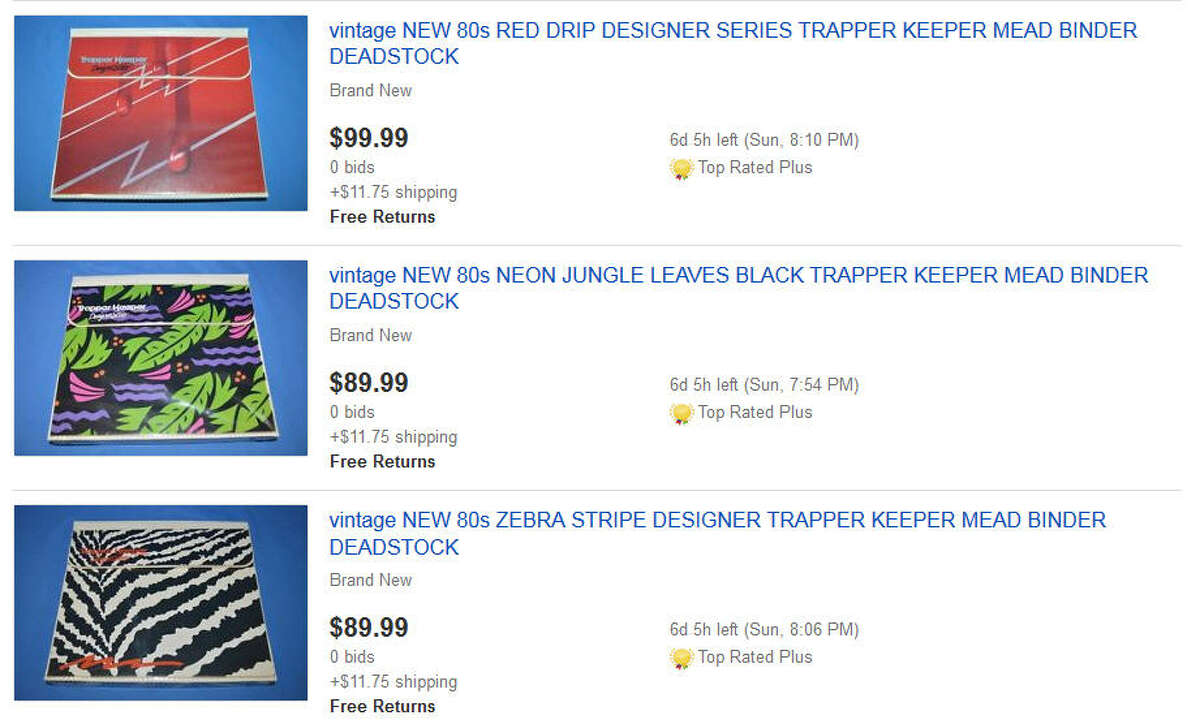This screenshot has width=1200, height=724.
Task: Click the zebra stripe binder thumbnail
Action: [160, 601]
